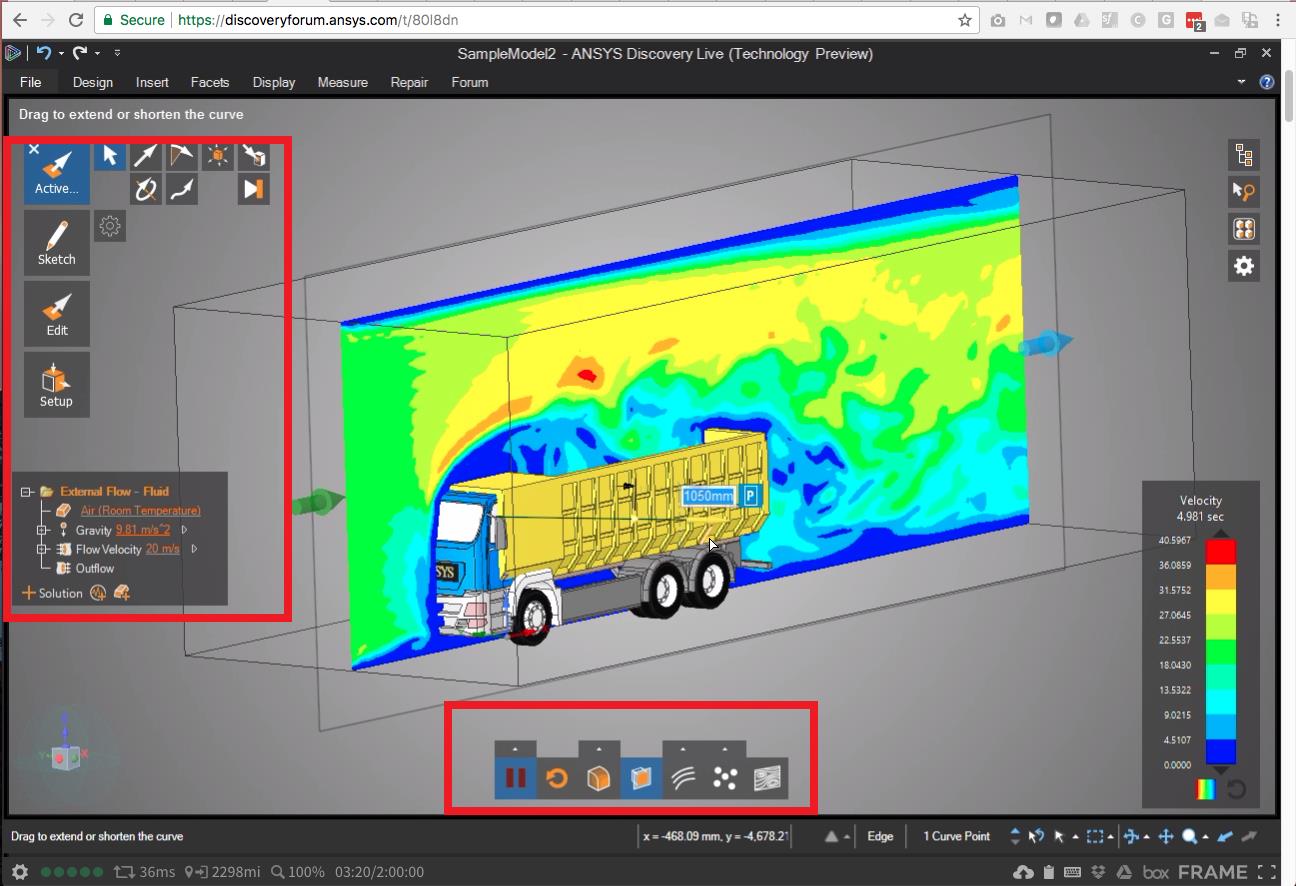Viewport: 1296px width, 886px height.
Task: Click the P button beside dimension field
Action: coord(751,495)
